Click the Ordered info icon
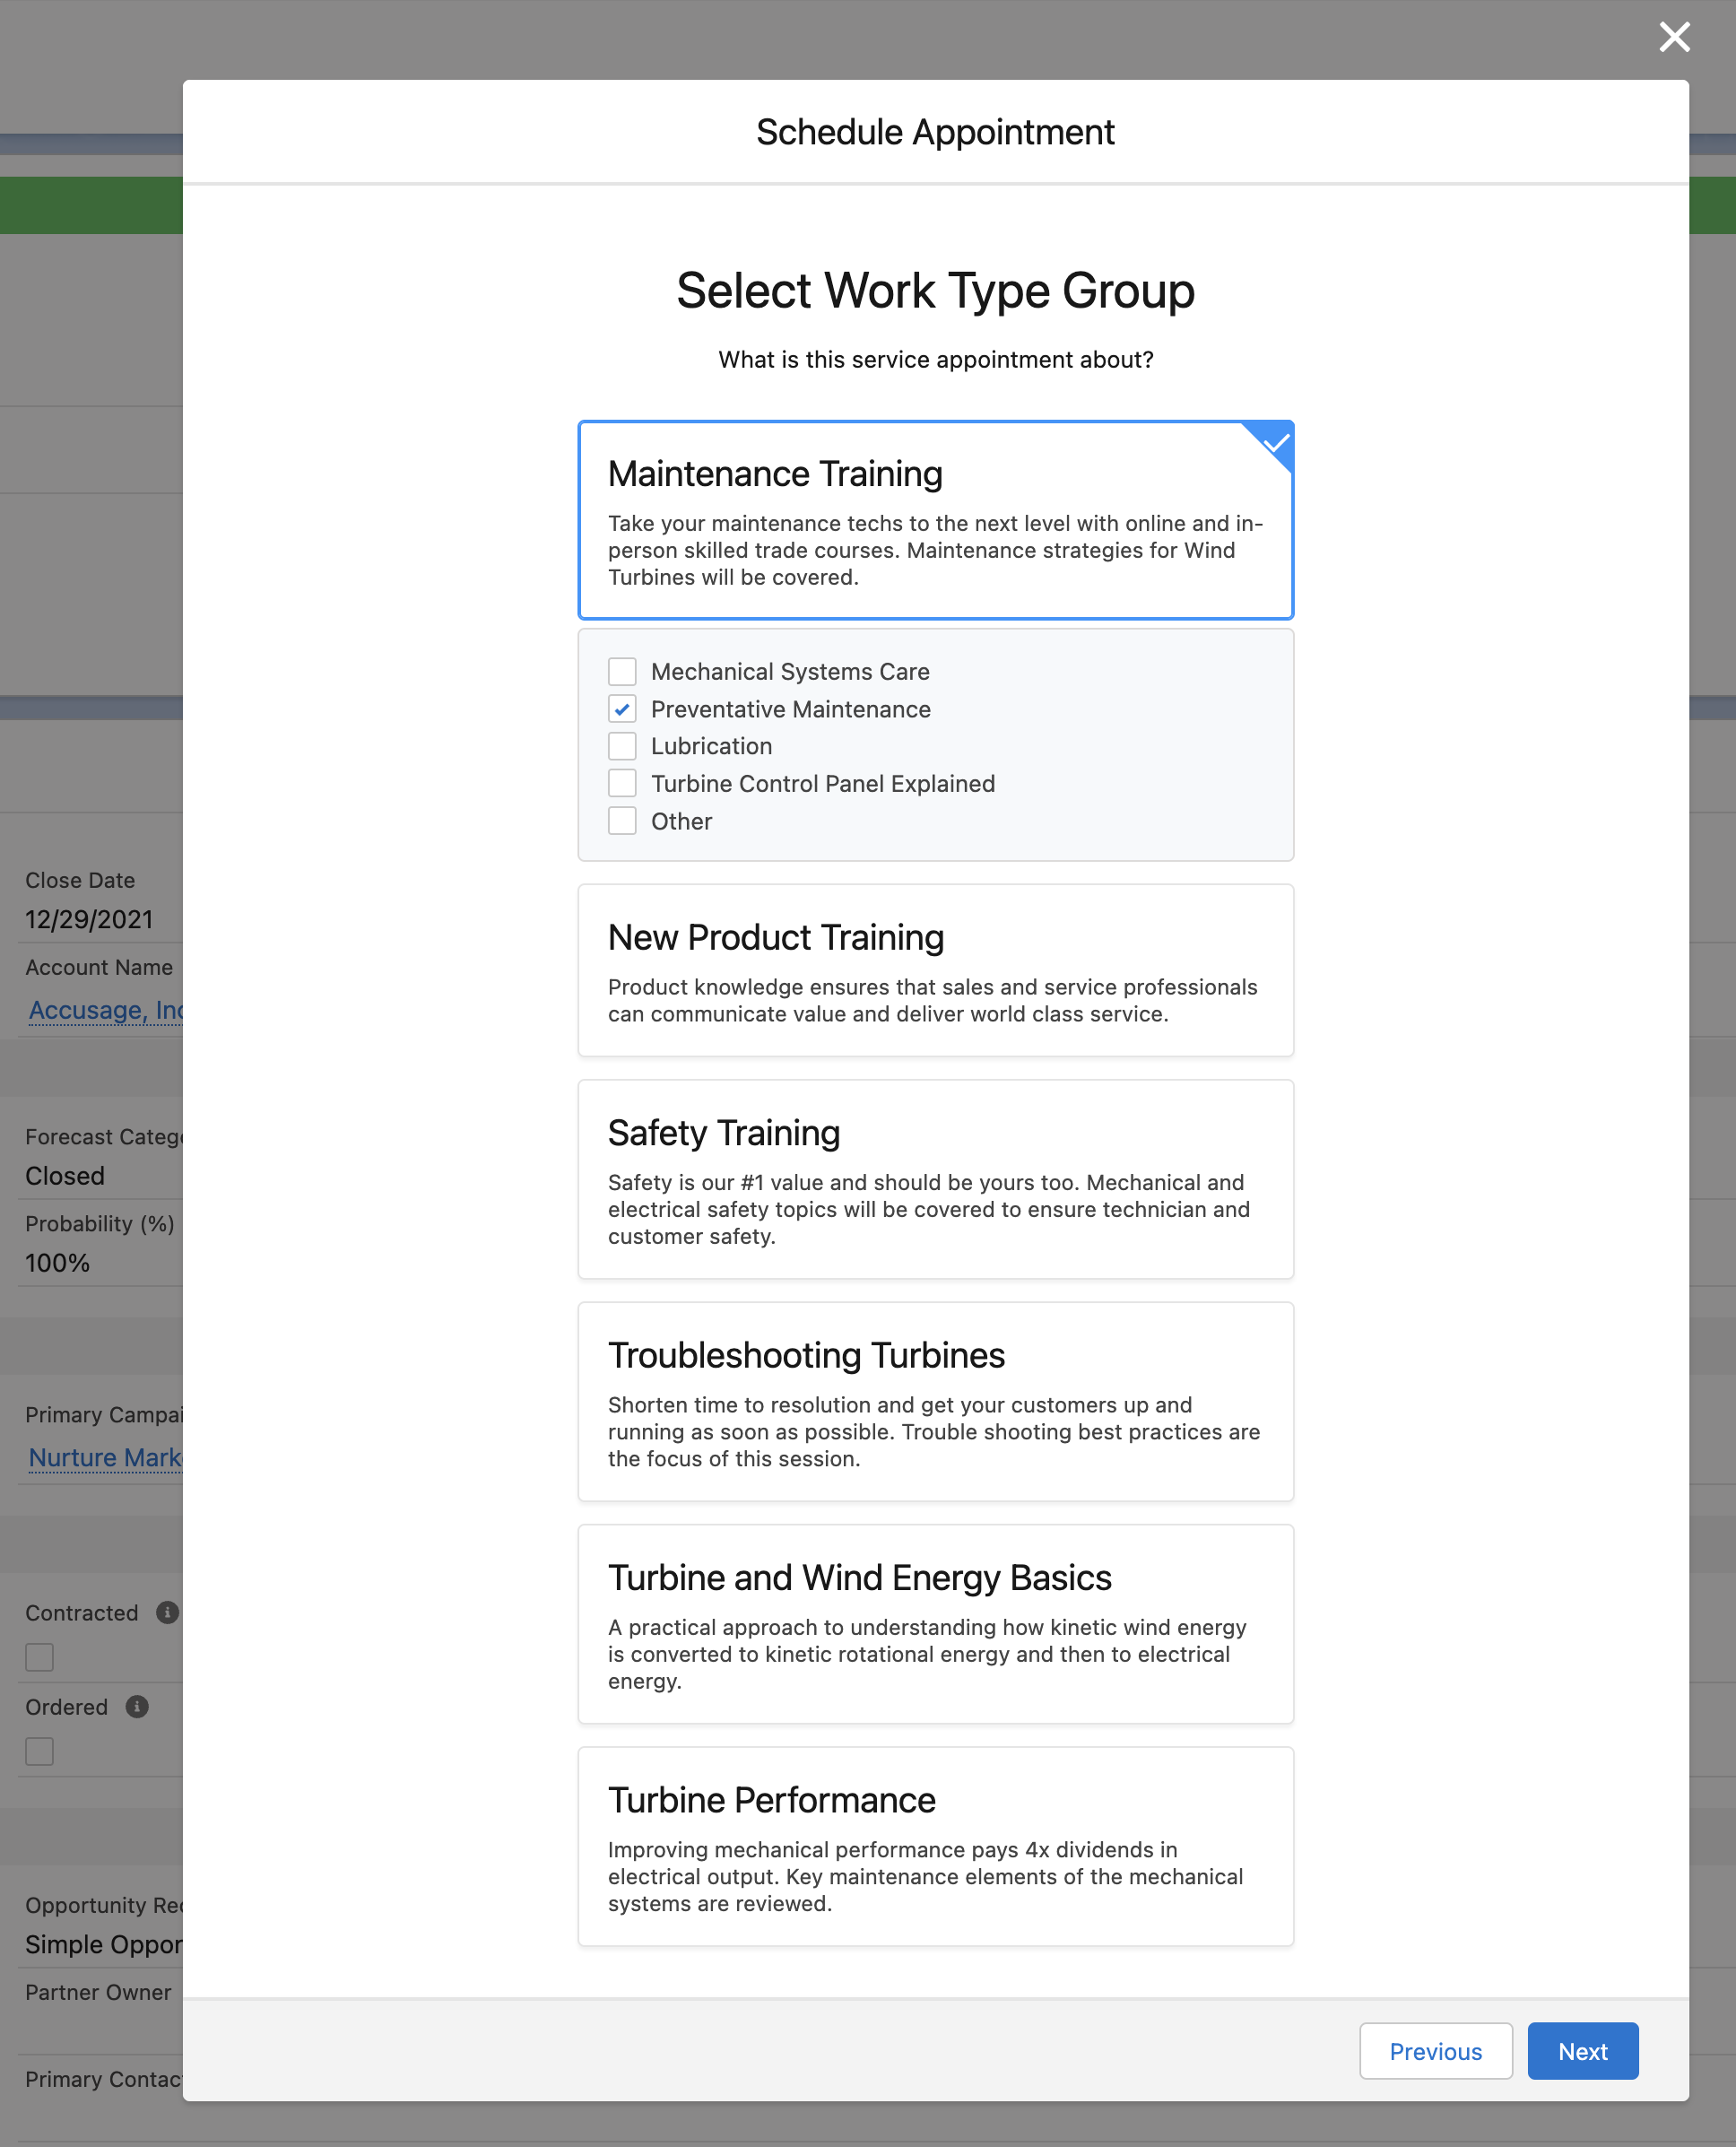1736x2147 pixels. pyautogui.click(x=137, y=1706)
